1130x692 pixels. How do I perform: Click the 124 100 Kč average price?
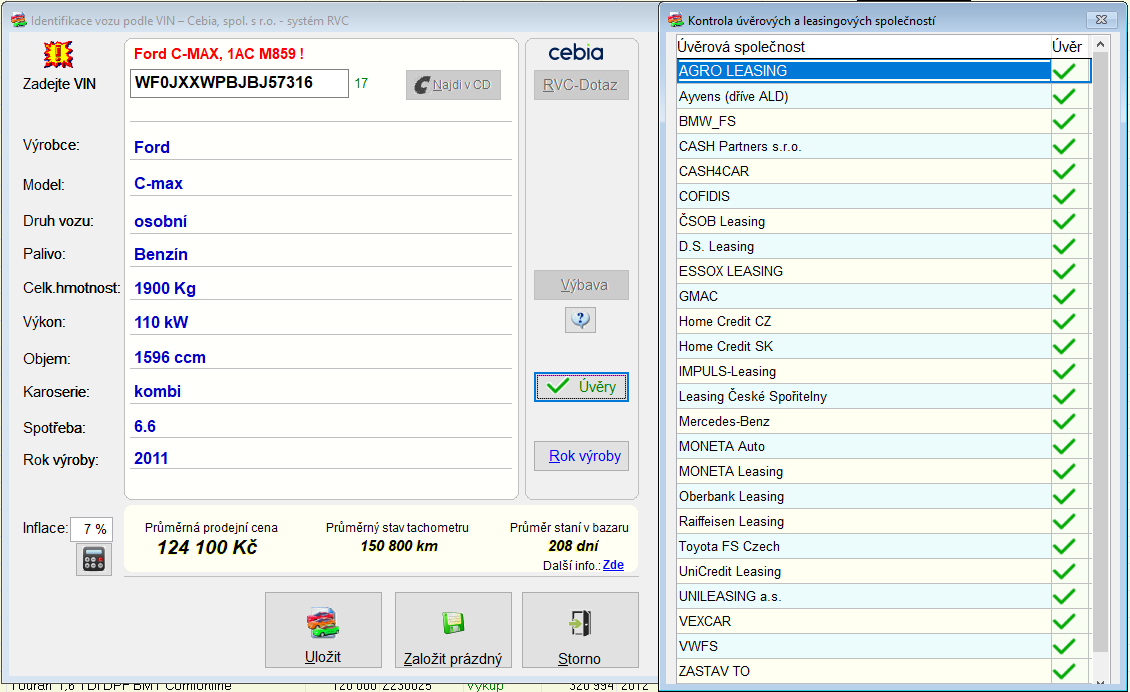208,548
